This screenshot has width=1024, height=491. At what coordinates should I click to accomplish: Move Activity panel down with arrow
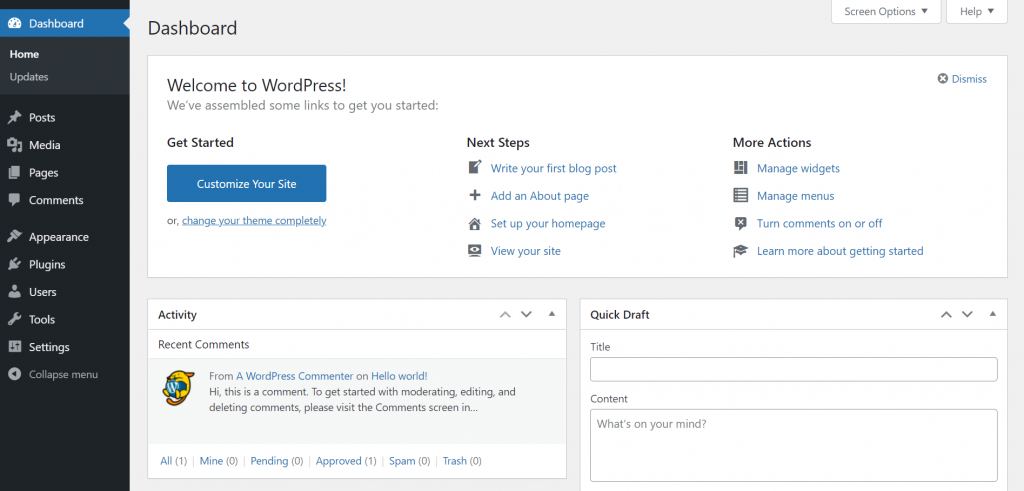(526, 314)
